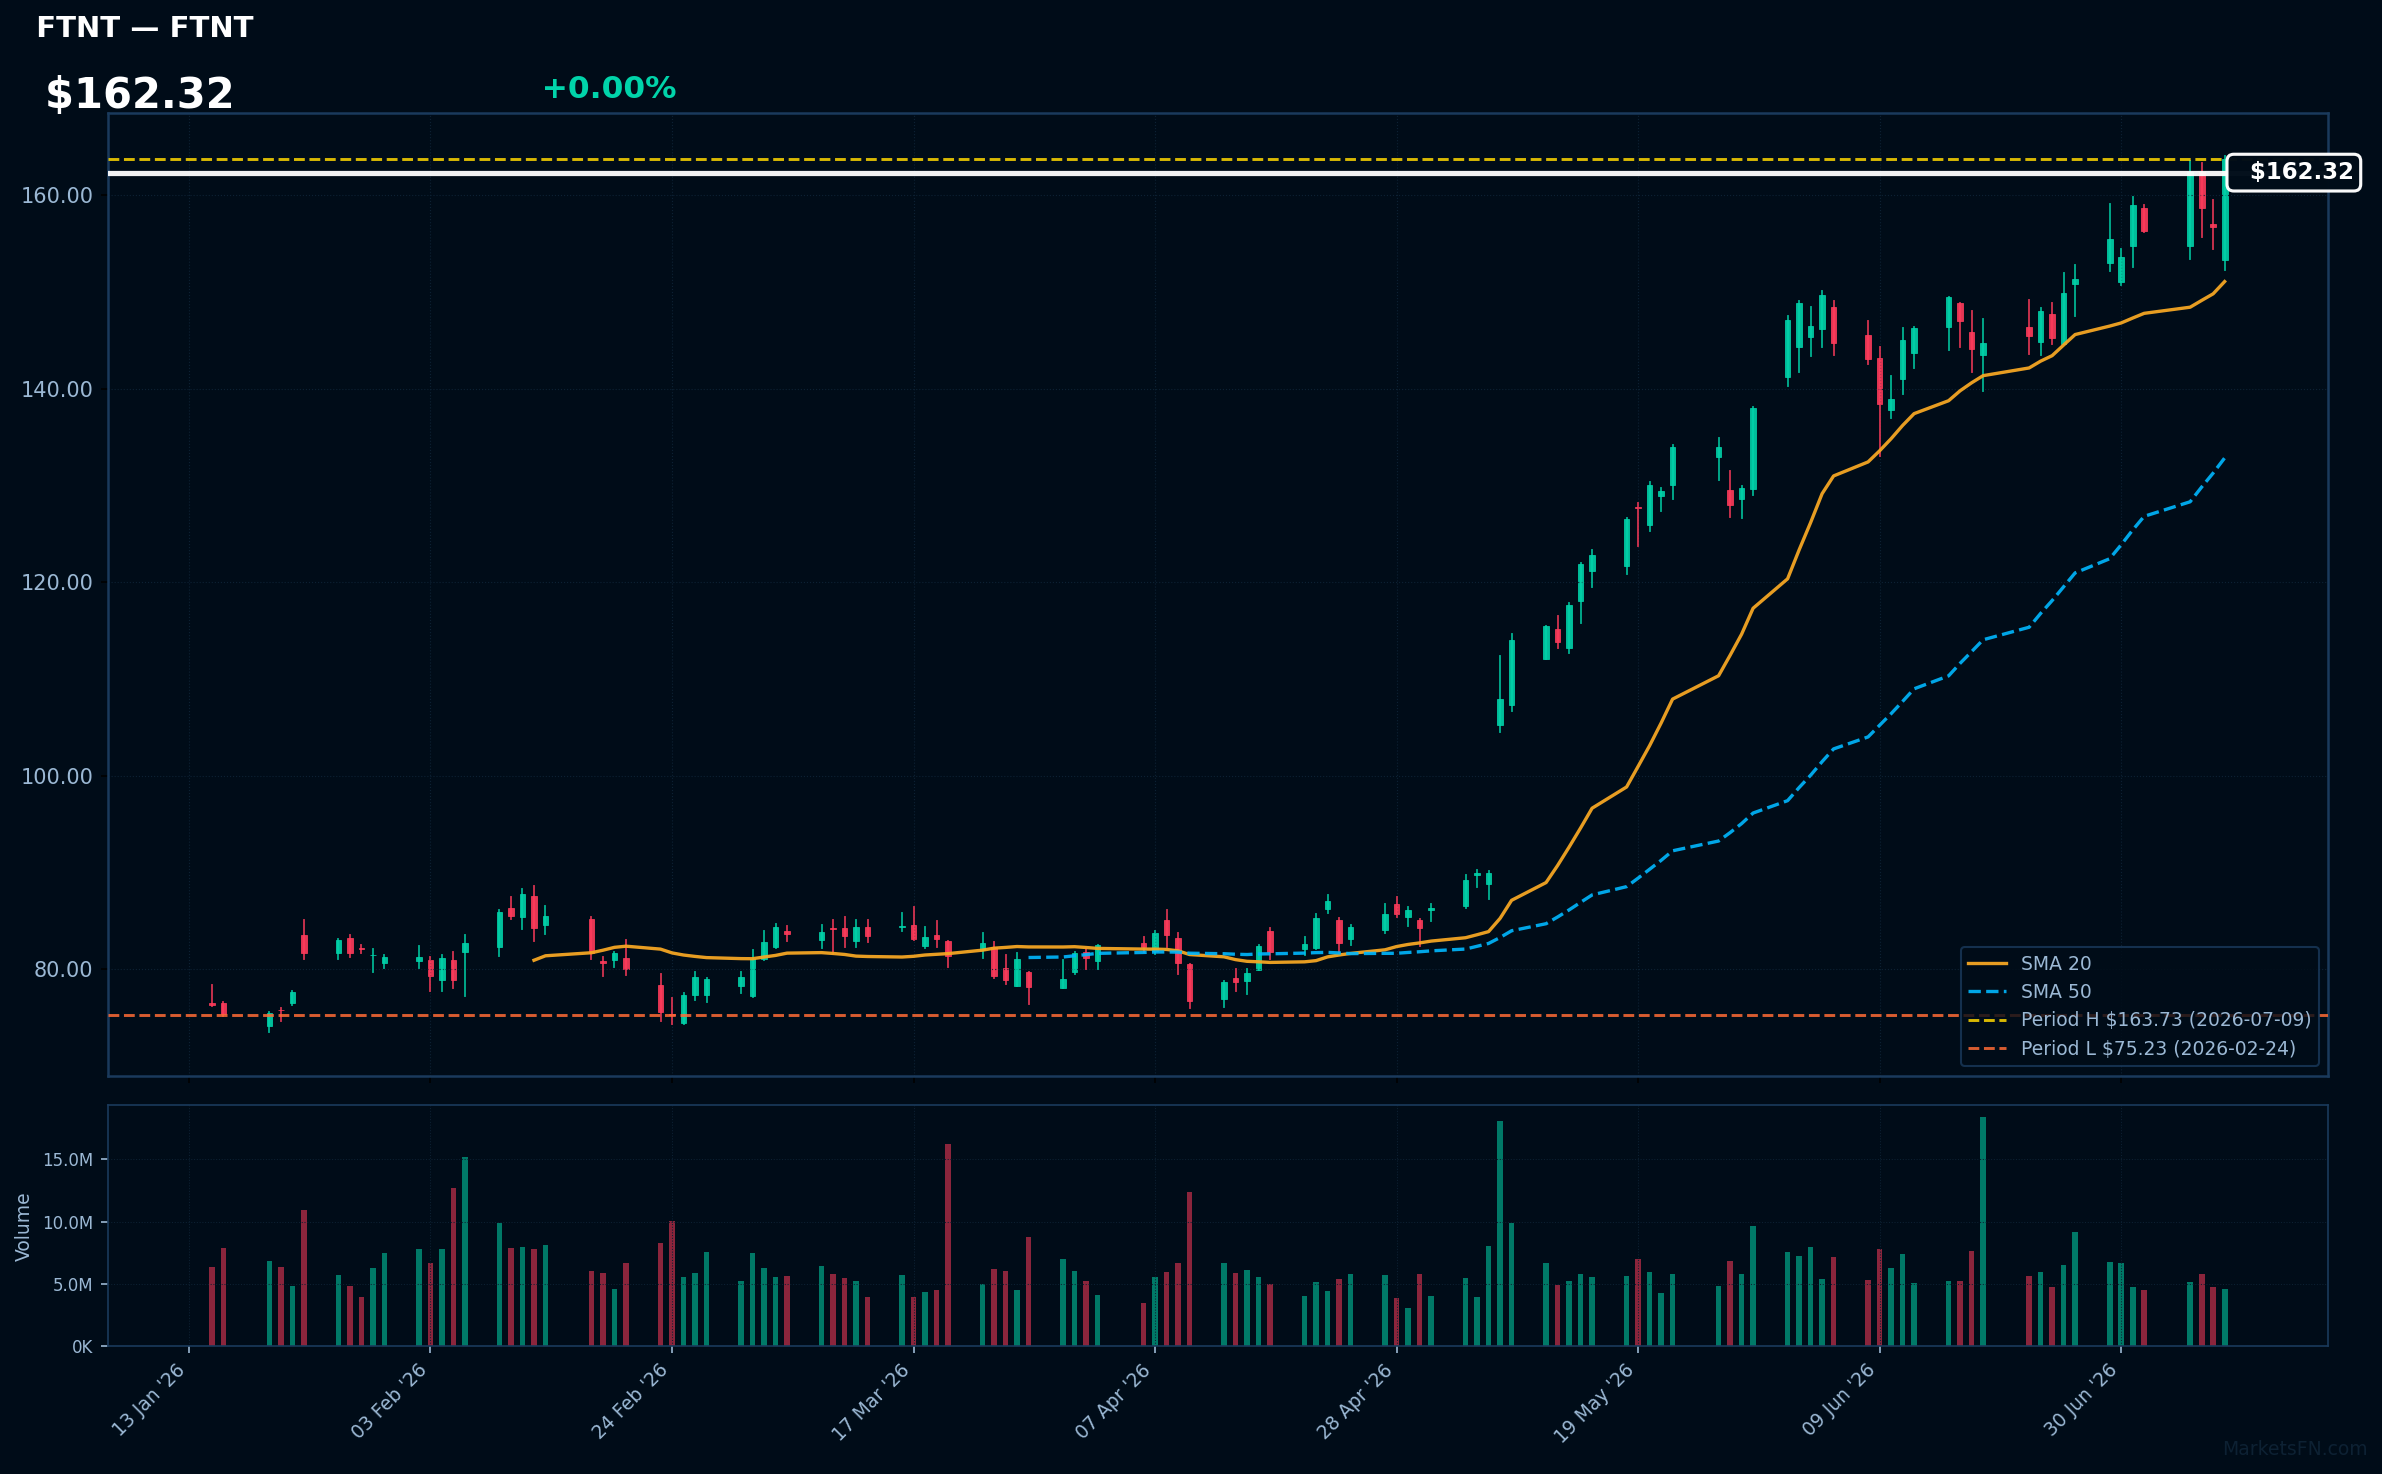Click the orange dashed Period Low line
2382x1474 pixels.
[x=1218, y=1015]
